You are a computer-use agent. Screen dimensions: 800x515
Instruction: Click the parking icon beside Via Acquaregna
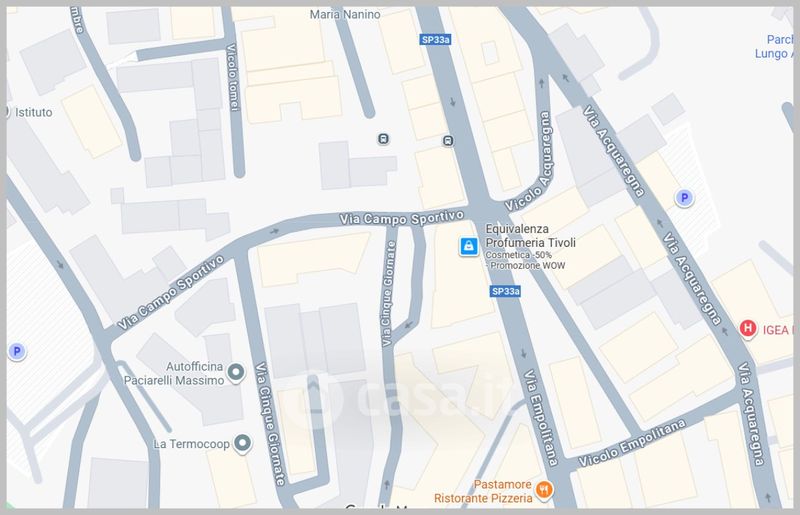(x=684, y=199)
